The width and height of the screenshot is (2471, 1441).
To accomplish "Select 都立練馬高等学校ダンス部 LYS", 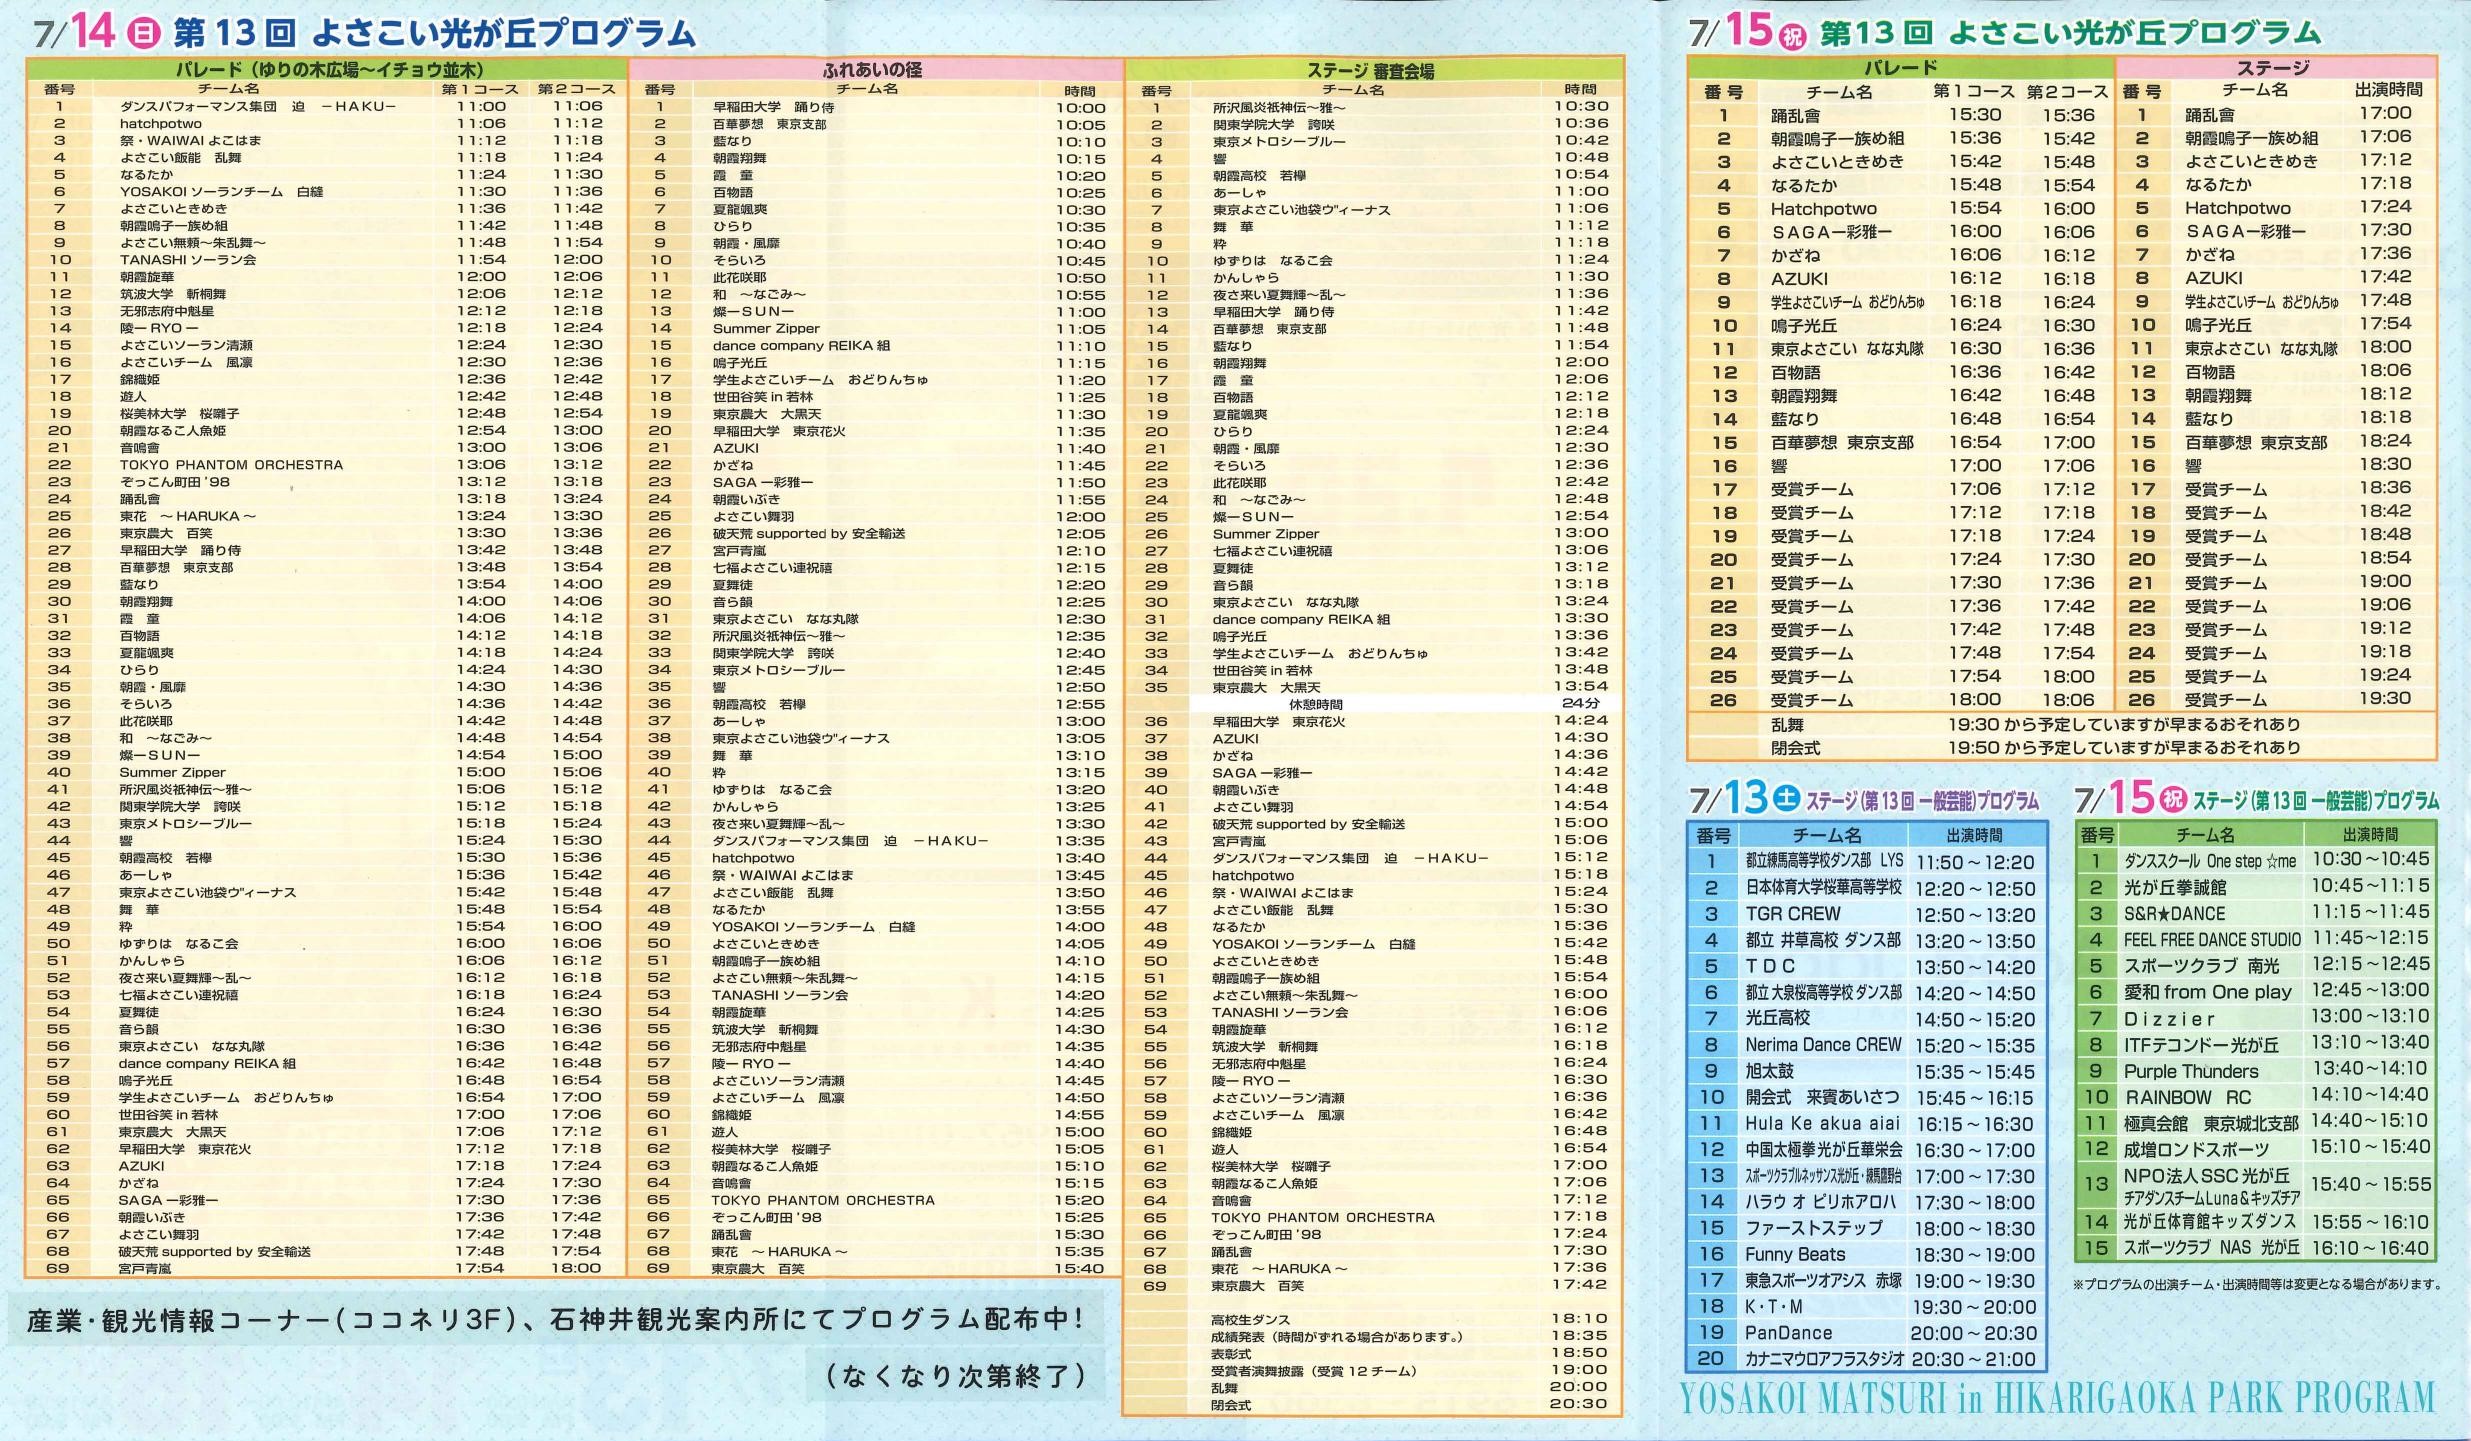I will click(x=1824, y=861).
